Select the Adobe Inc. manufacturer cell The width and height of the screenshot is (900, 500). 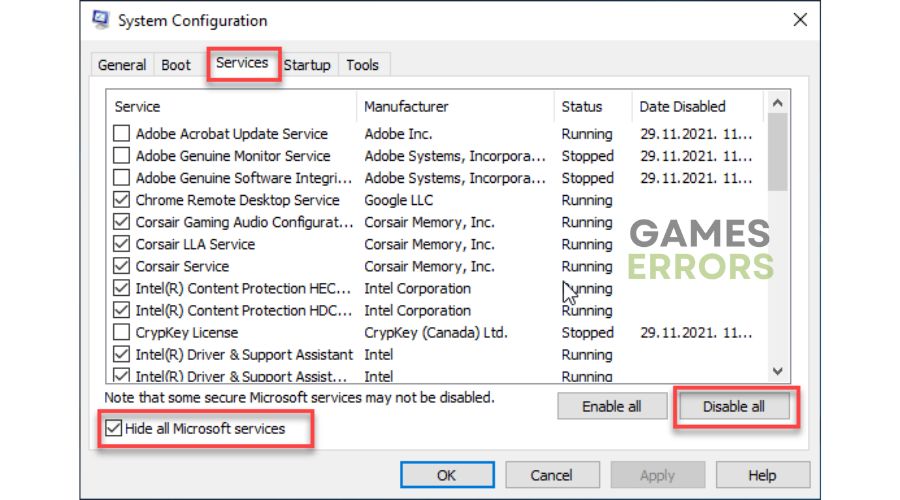coord(398,134)
